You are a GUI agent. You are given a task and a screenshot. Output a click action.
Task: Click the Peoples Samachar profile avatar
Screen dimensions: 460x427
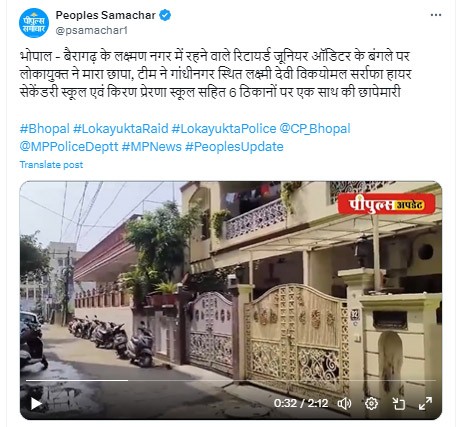tap(34, 23)
